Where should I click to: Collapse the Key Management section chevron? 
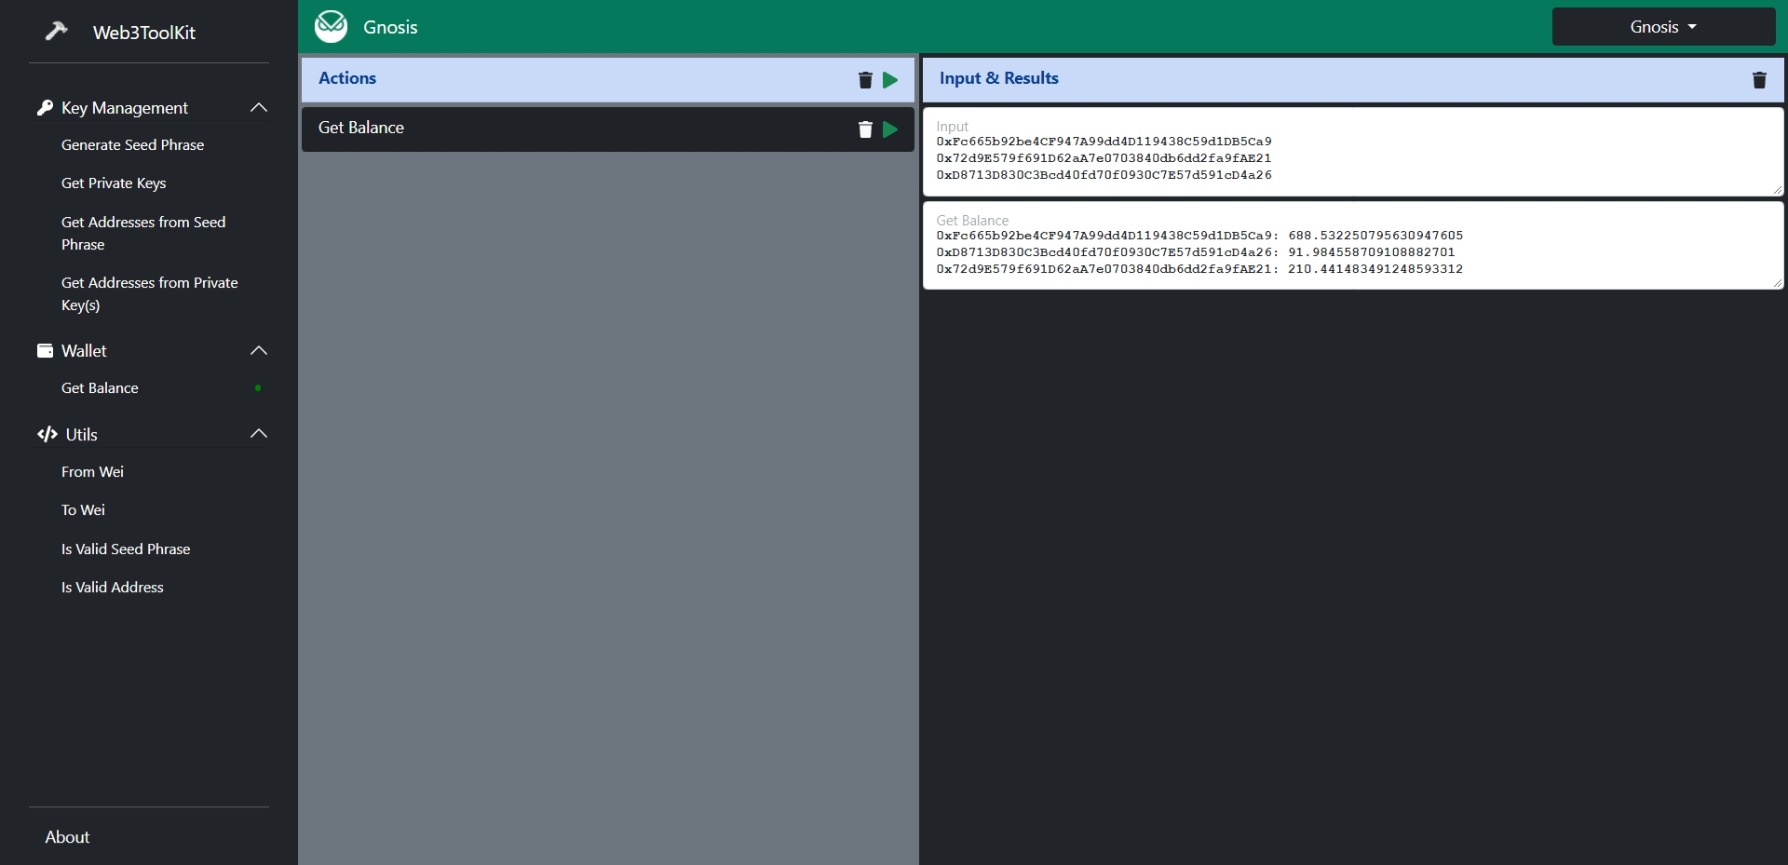pyautogui.click(x=259, y=108)
